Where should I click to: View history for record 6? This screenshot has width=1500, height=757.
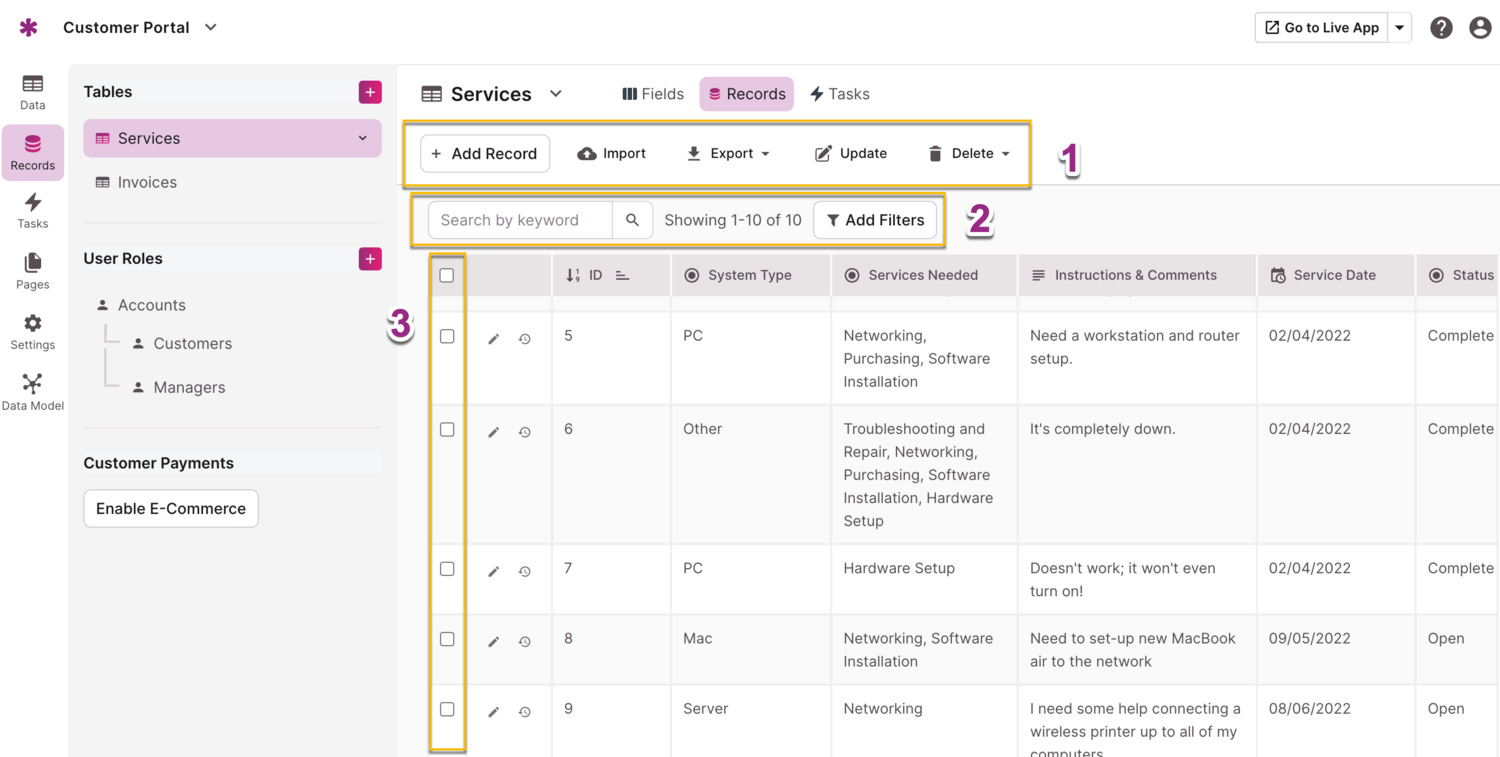click(524, 432)
